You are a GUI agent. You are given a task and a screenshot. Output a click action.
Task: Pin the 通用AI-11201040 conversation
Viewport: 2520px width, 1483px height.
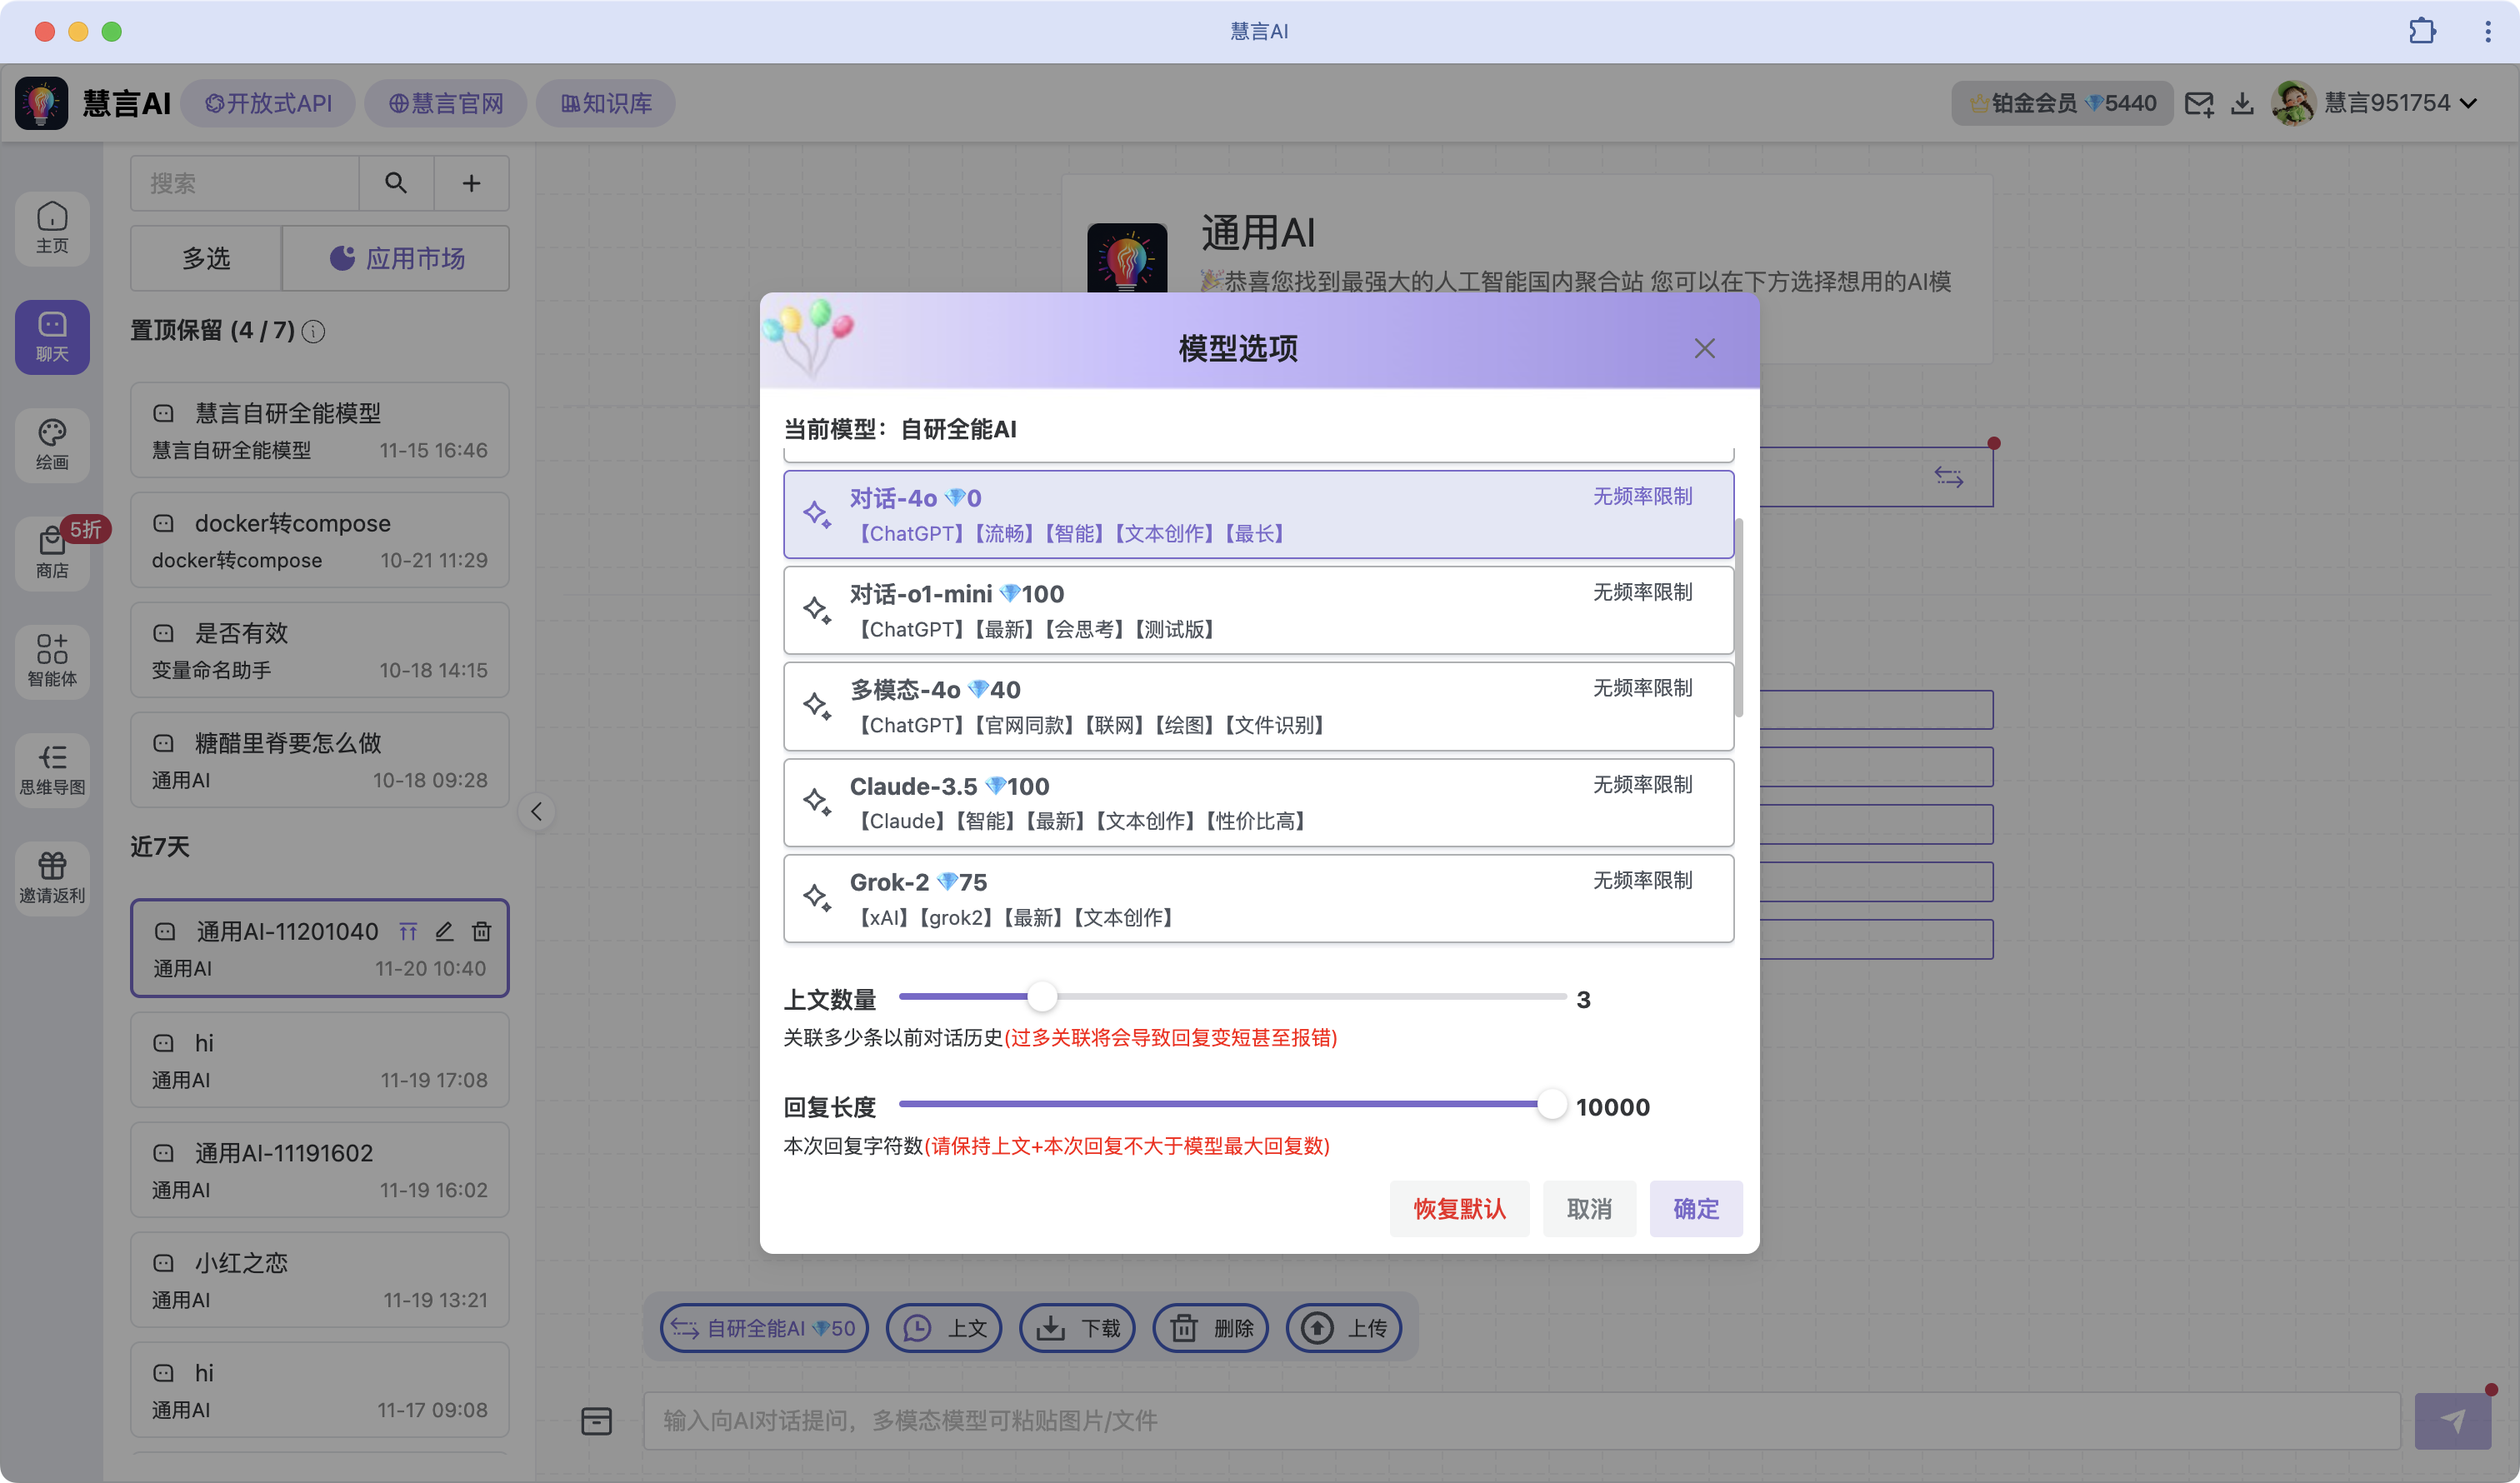(408, 931)
